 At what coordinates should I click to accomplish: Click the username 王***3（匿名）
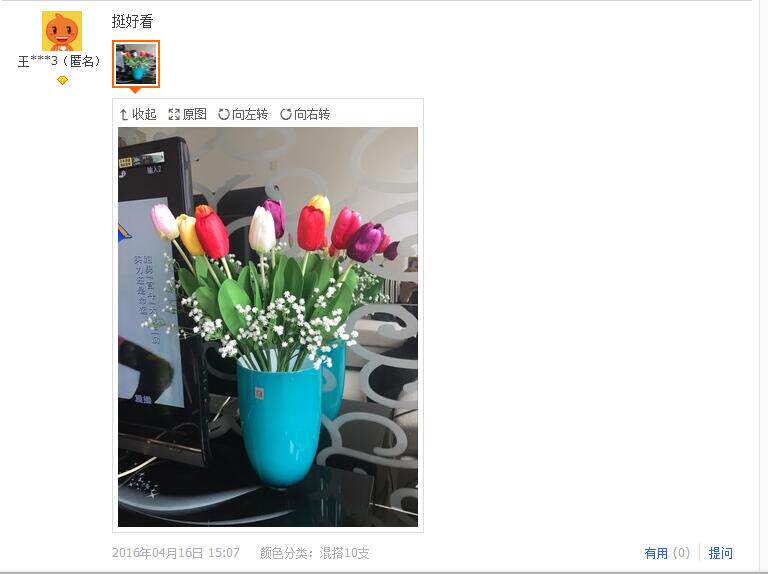[x=59, y=61]
